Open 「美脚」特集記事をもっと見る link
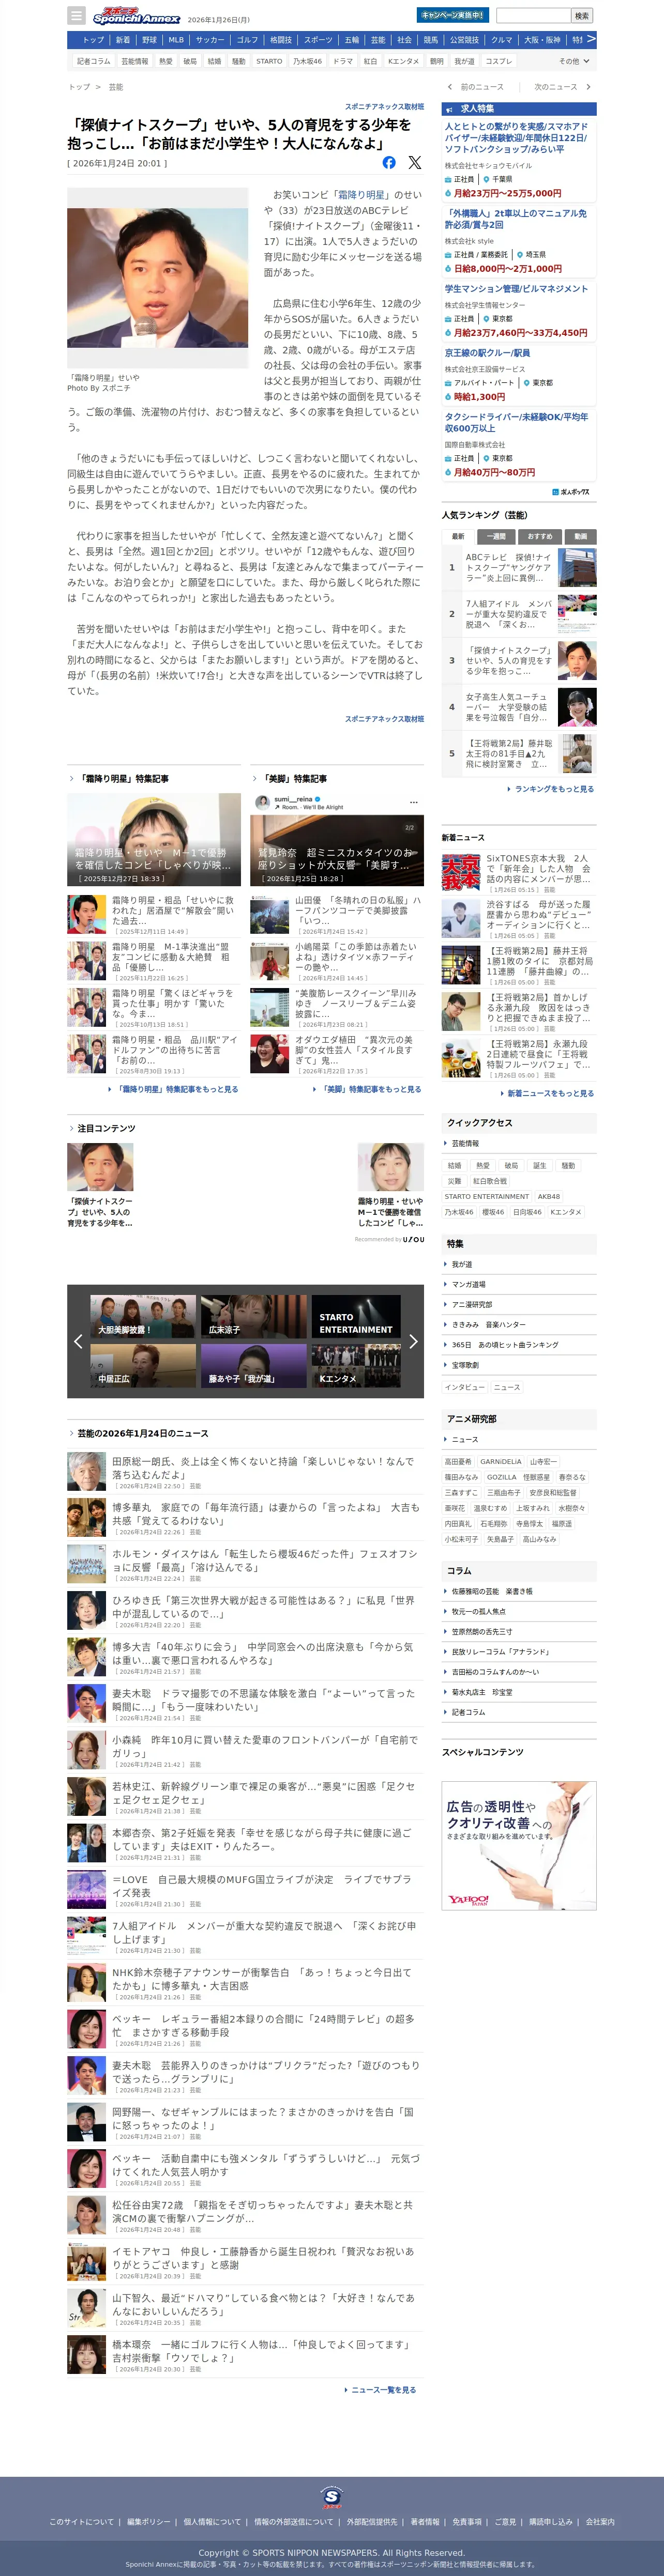664x2576 pixels. [x=368, y=1089]
